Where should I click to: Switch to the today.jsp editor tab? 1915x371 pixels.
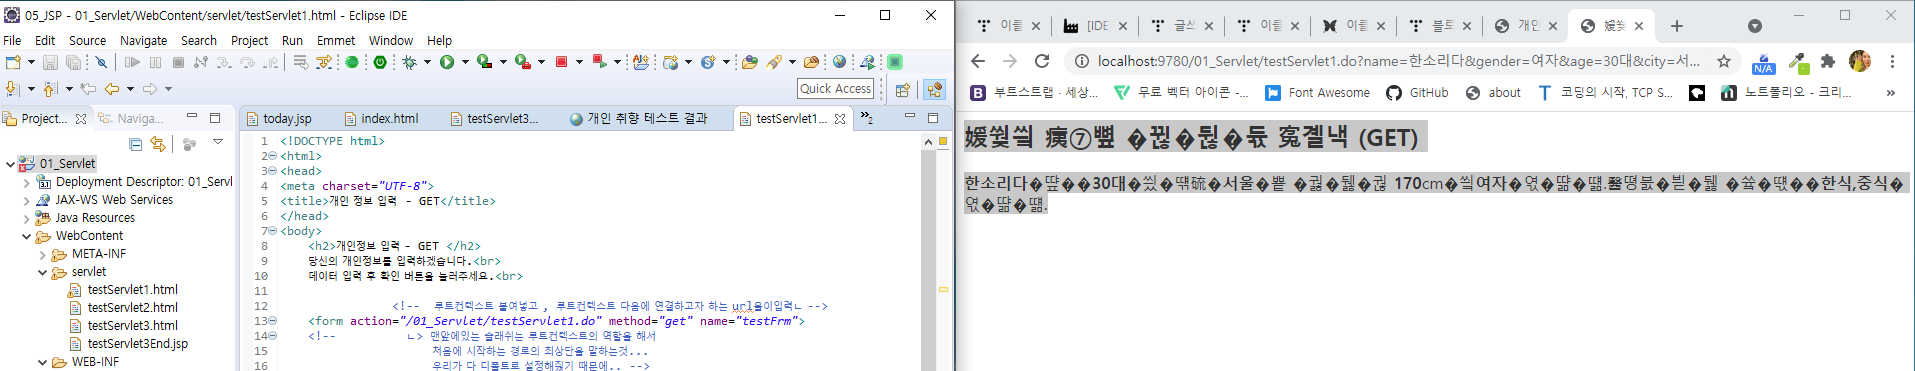pyautogui.click(x=280, y=118)
